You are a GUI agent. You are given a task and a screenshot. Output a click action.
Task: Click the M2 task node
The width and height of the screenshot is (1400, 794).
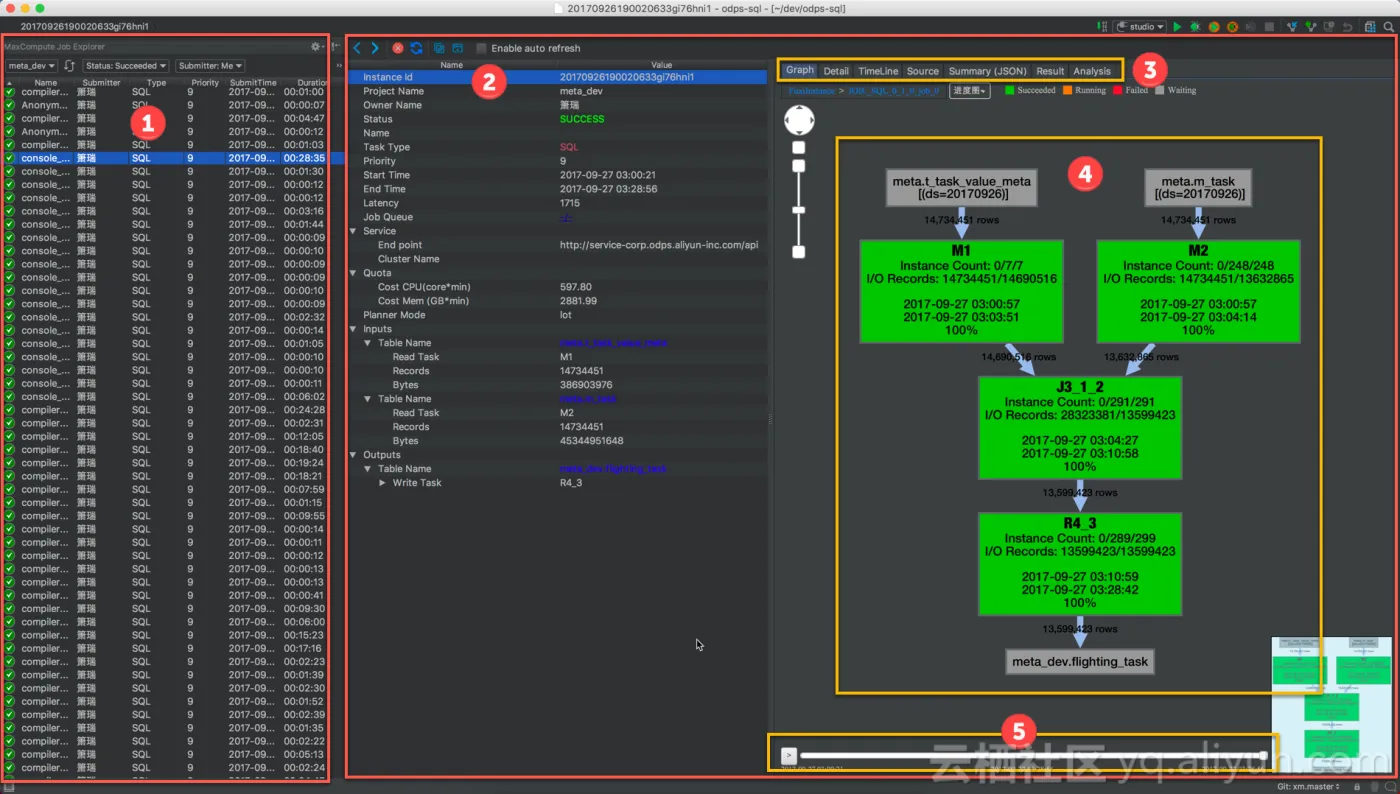[1198, 291]
